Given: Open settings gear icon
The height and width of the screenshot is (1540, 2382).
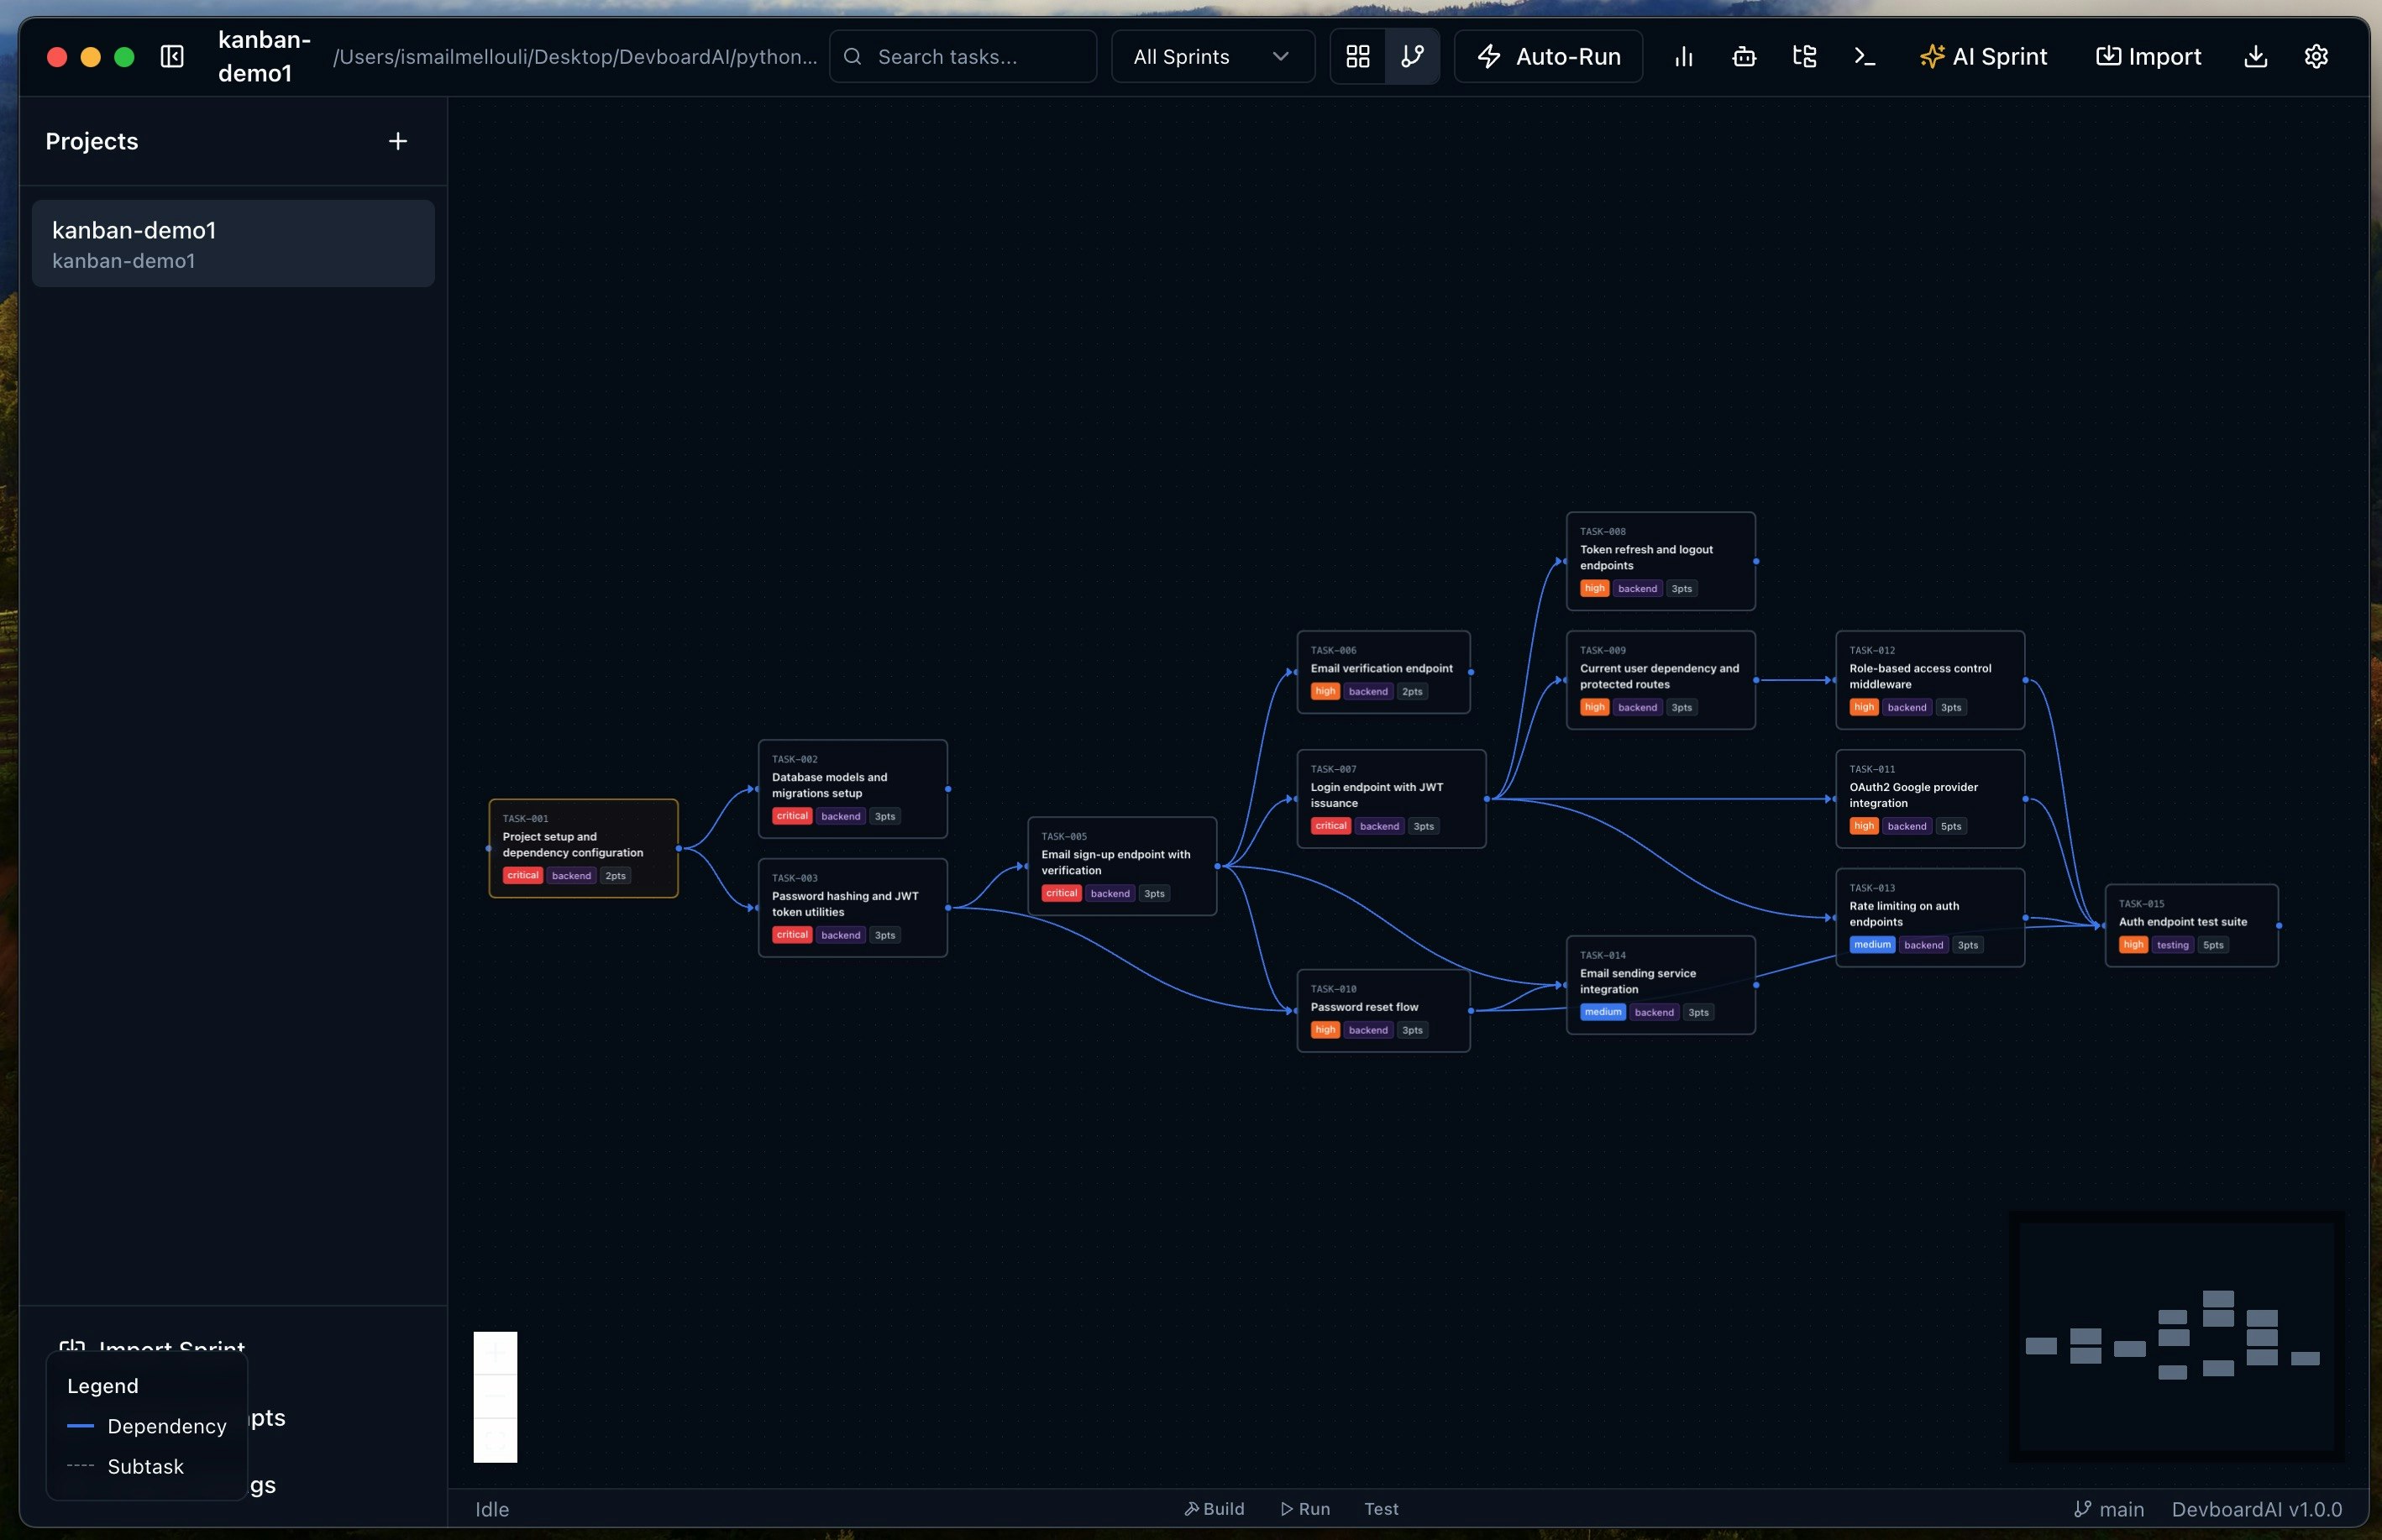Looking at the screenshot, I should [2316, 57].
